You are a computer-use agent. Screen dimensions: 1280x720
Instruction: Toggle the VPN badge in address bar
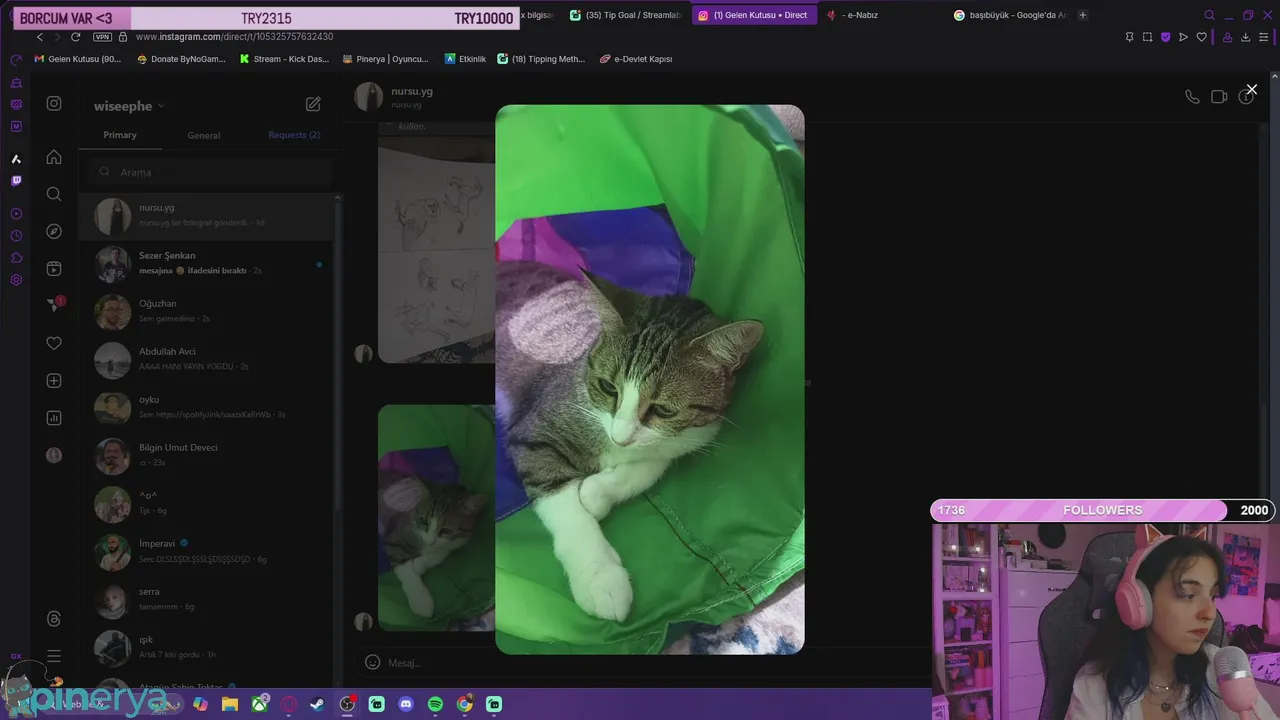(x=102, y=37)
